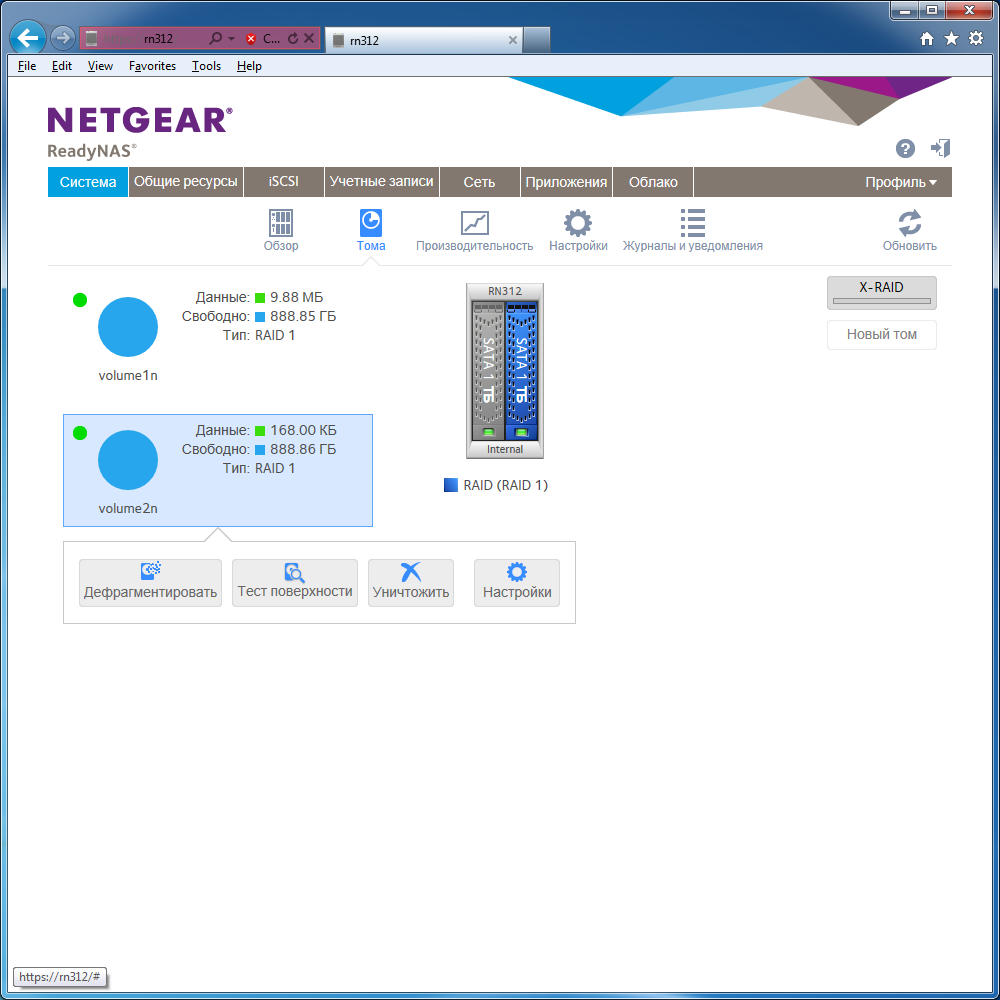Open the View menu

point(100,66)
